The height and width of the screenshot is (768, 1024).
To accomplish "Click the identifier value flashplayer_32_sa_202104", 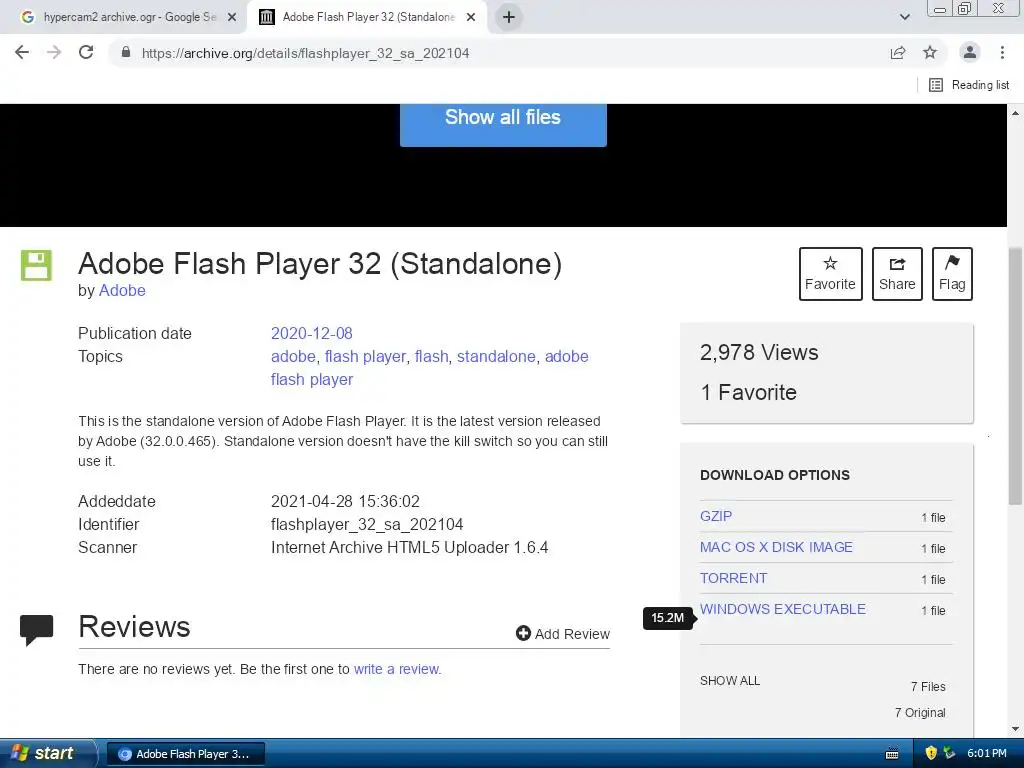I will pyautogui.click(x=367, y=524).
